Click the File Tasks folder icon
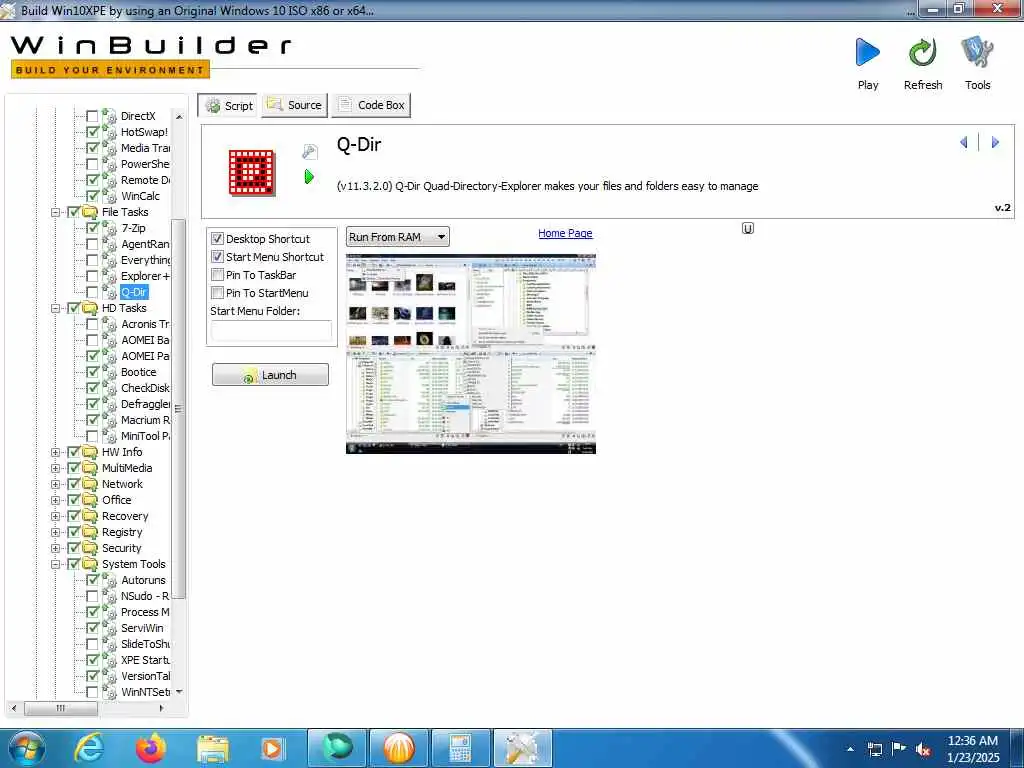The width and height of the screenshot is (1024, 768). (90, 212)
